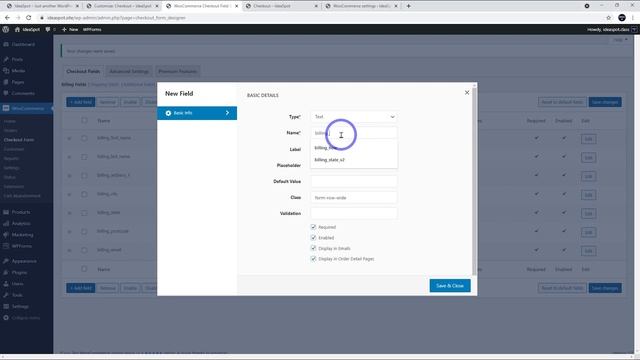Select the Basic Info section tab

click(197, 113)
